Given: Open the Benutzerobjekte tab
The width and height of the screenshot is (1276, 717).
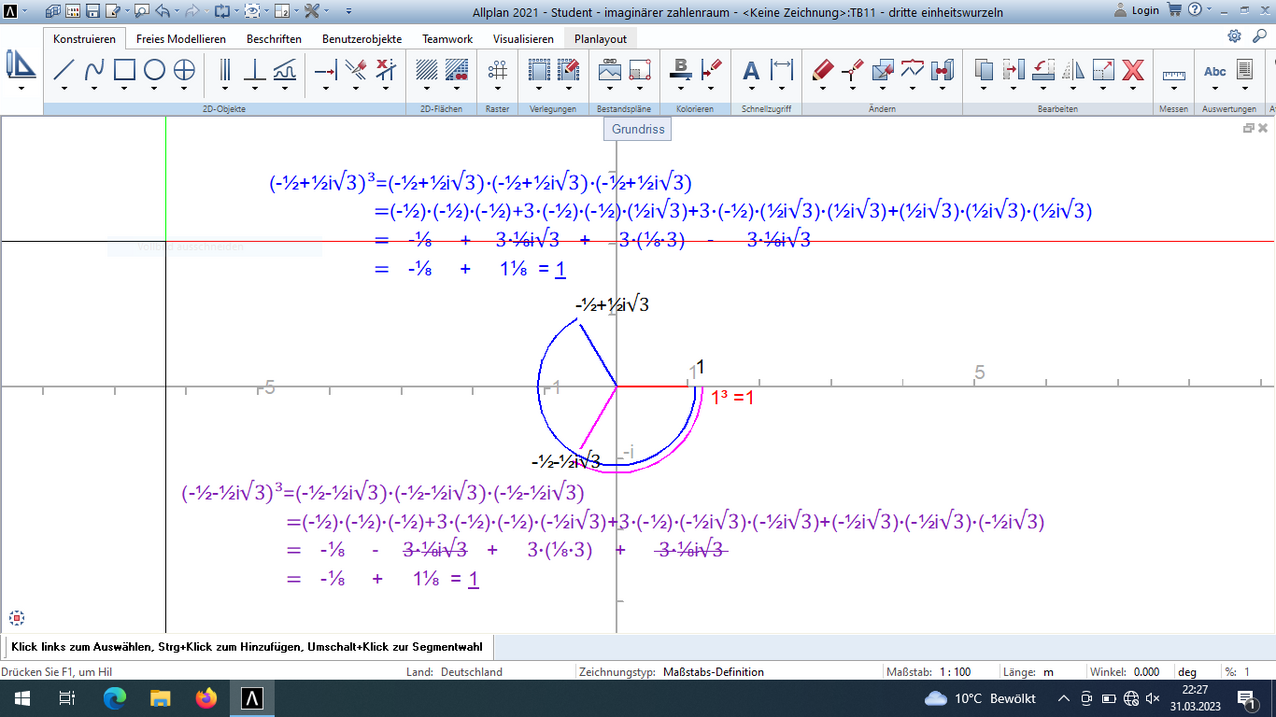Looking at the screenshot, I should 362,39.
